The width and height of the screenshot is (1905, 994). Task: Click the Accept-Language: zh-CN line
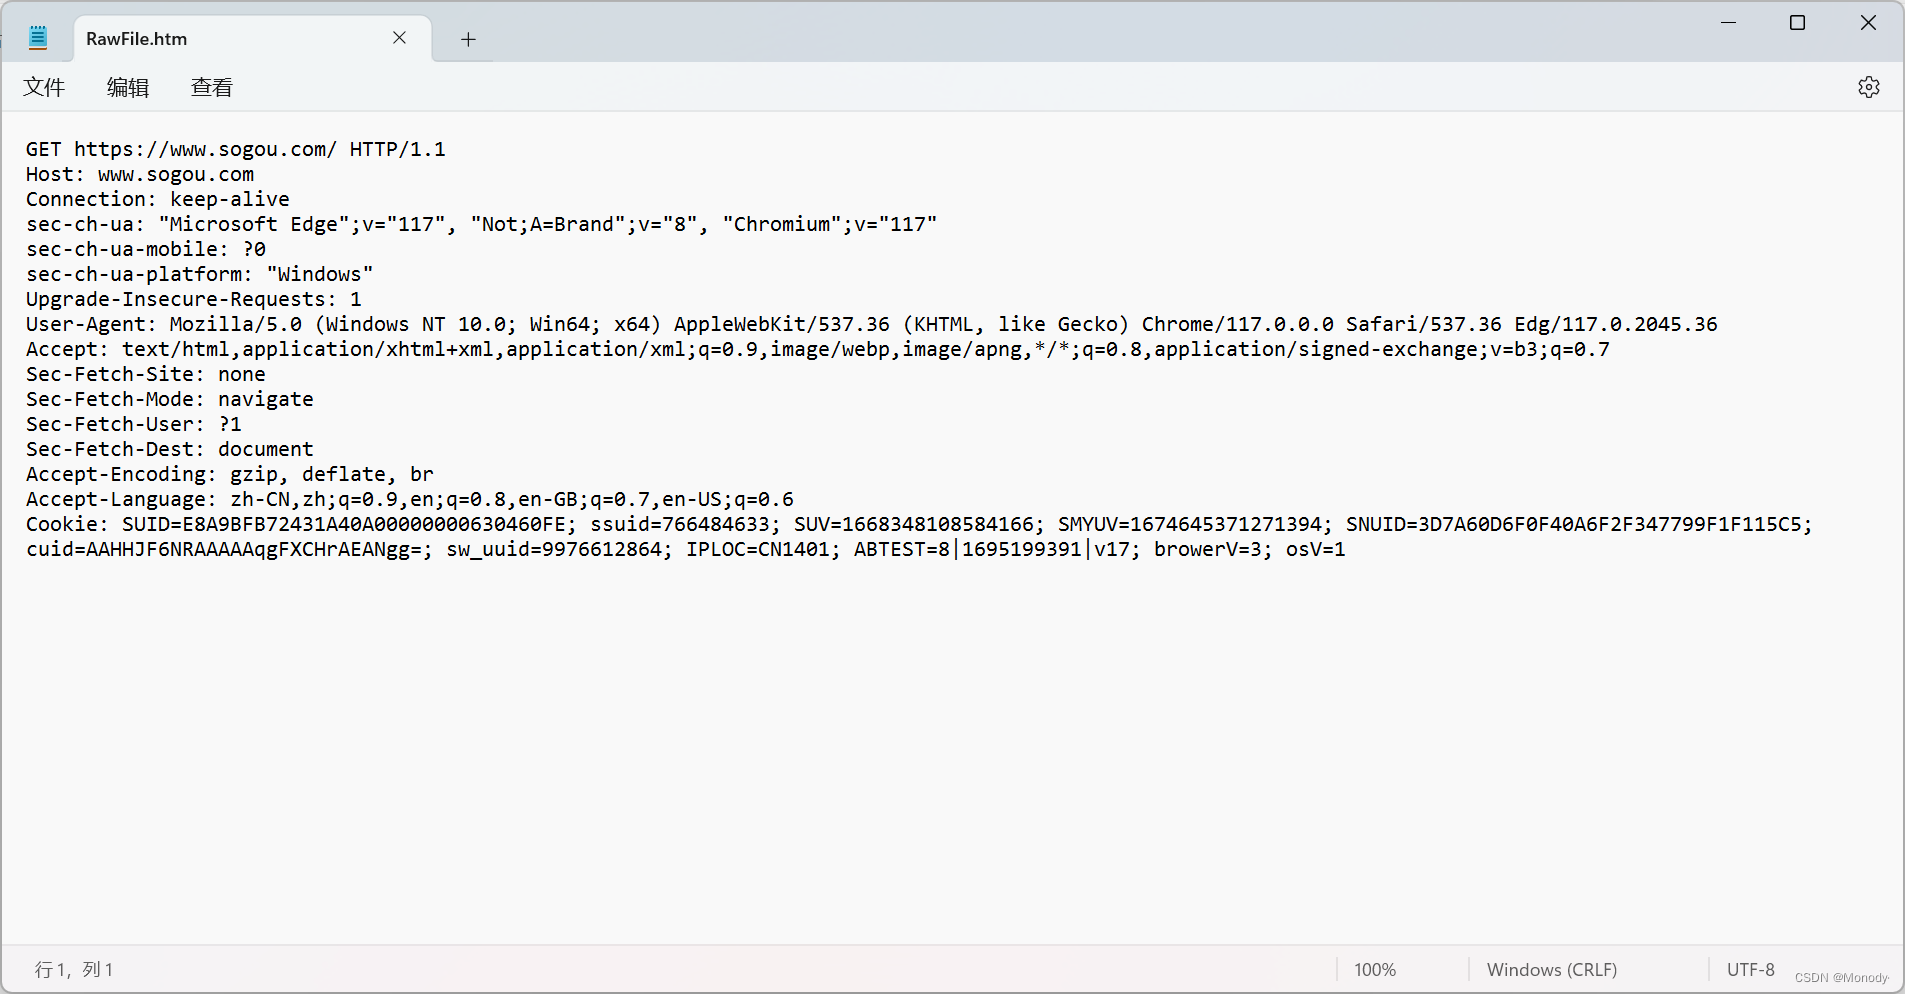410,499
